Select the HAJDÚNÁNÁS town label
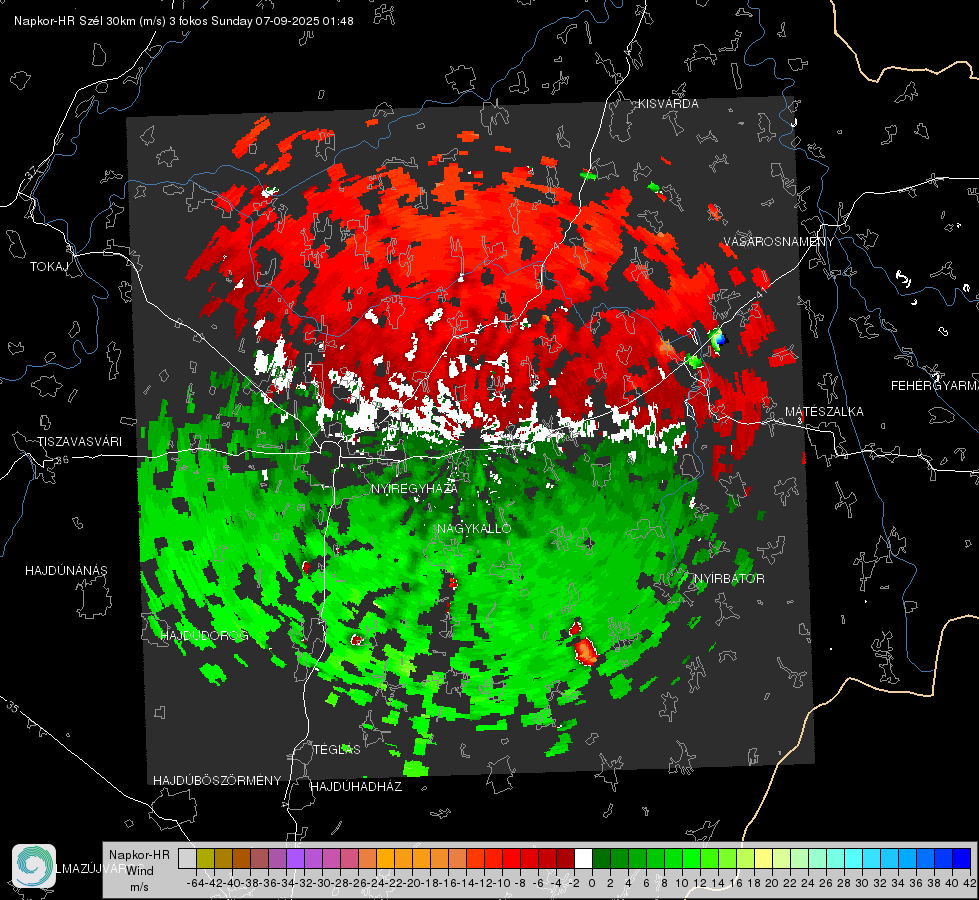 tap(66, 570)
